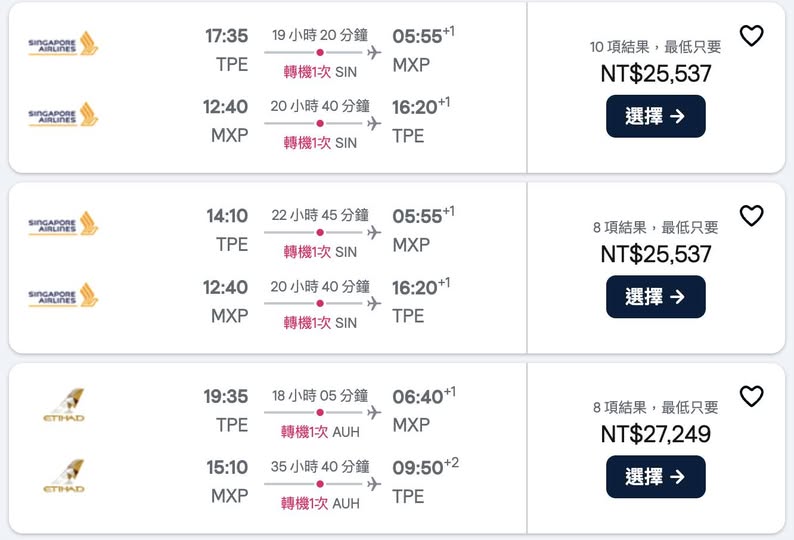Toggle heart on the Etihad NT$27,249 itinerary

pyautogui.click(x=751, y=397)
